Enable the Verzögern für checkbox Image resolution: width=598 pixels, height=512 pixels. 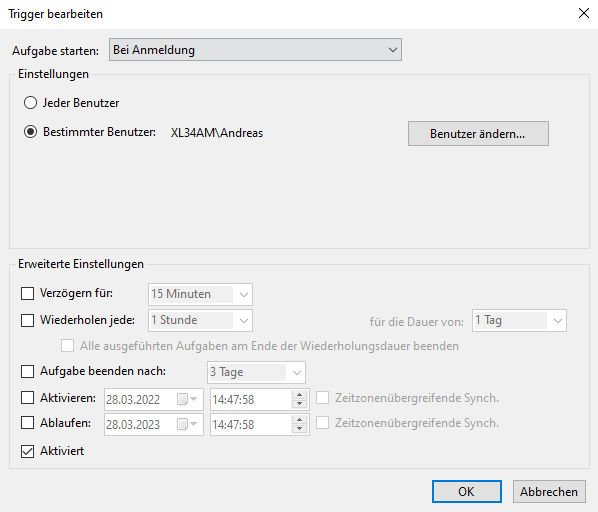(x=27, y=294)
